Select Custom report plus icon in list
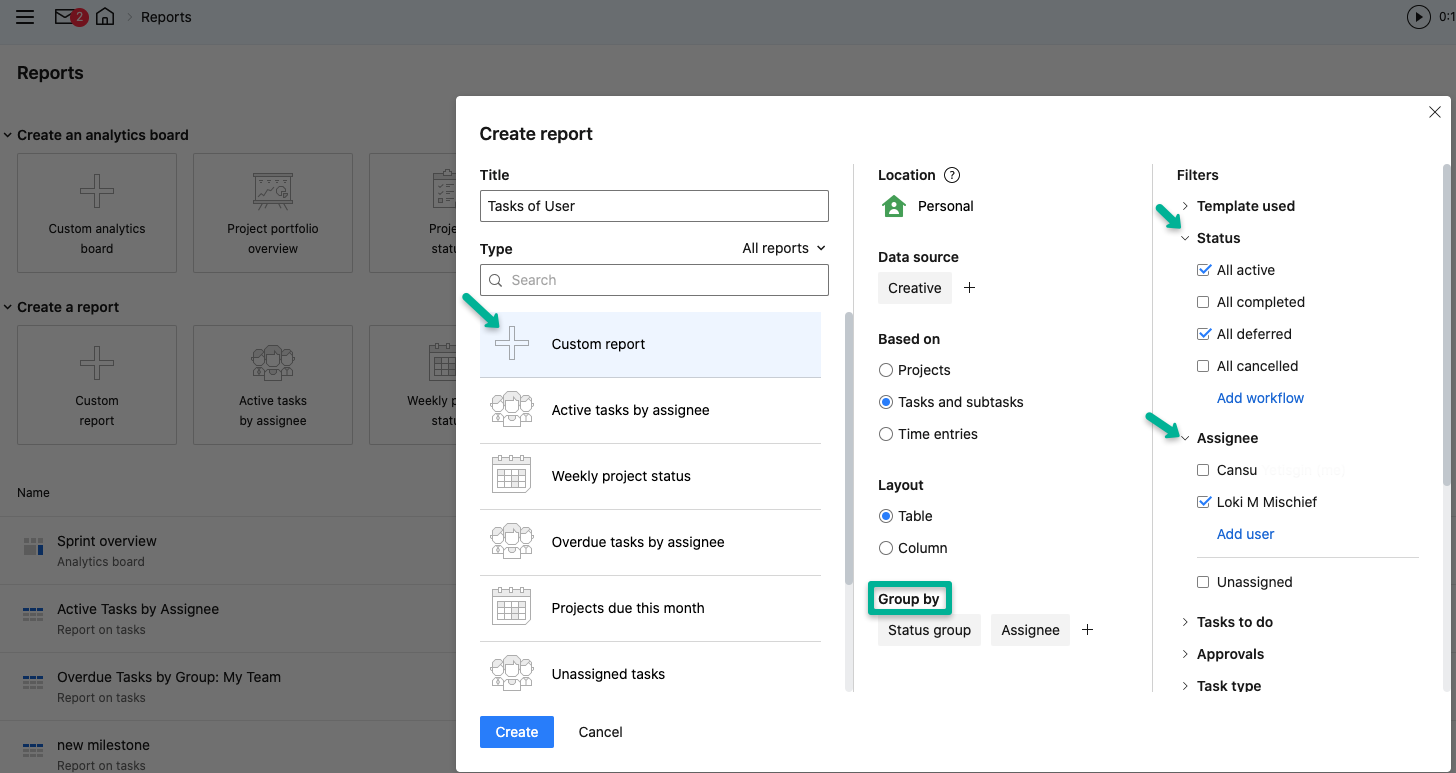The image size is (1456, 773). [x=512, y=344]
